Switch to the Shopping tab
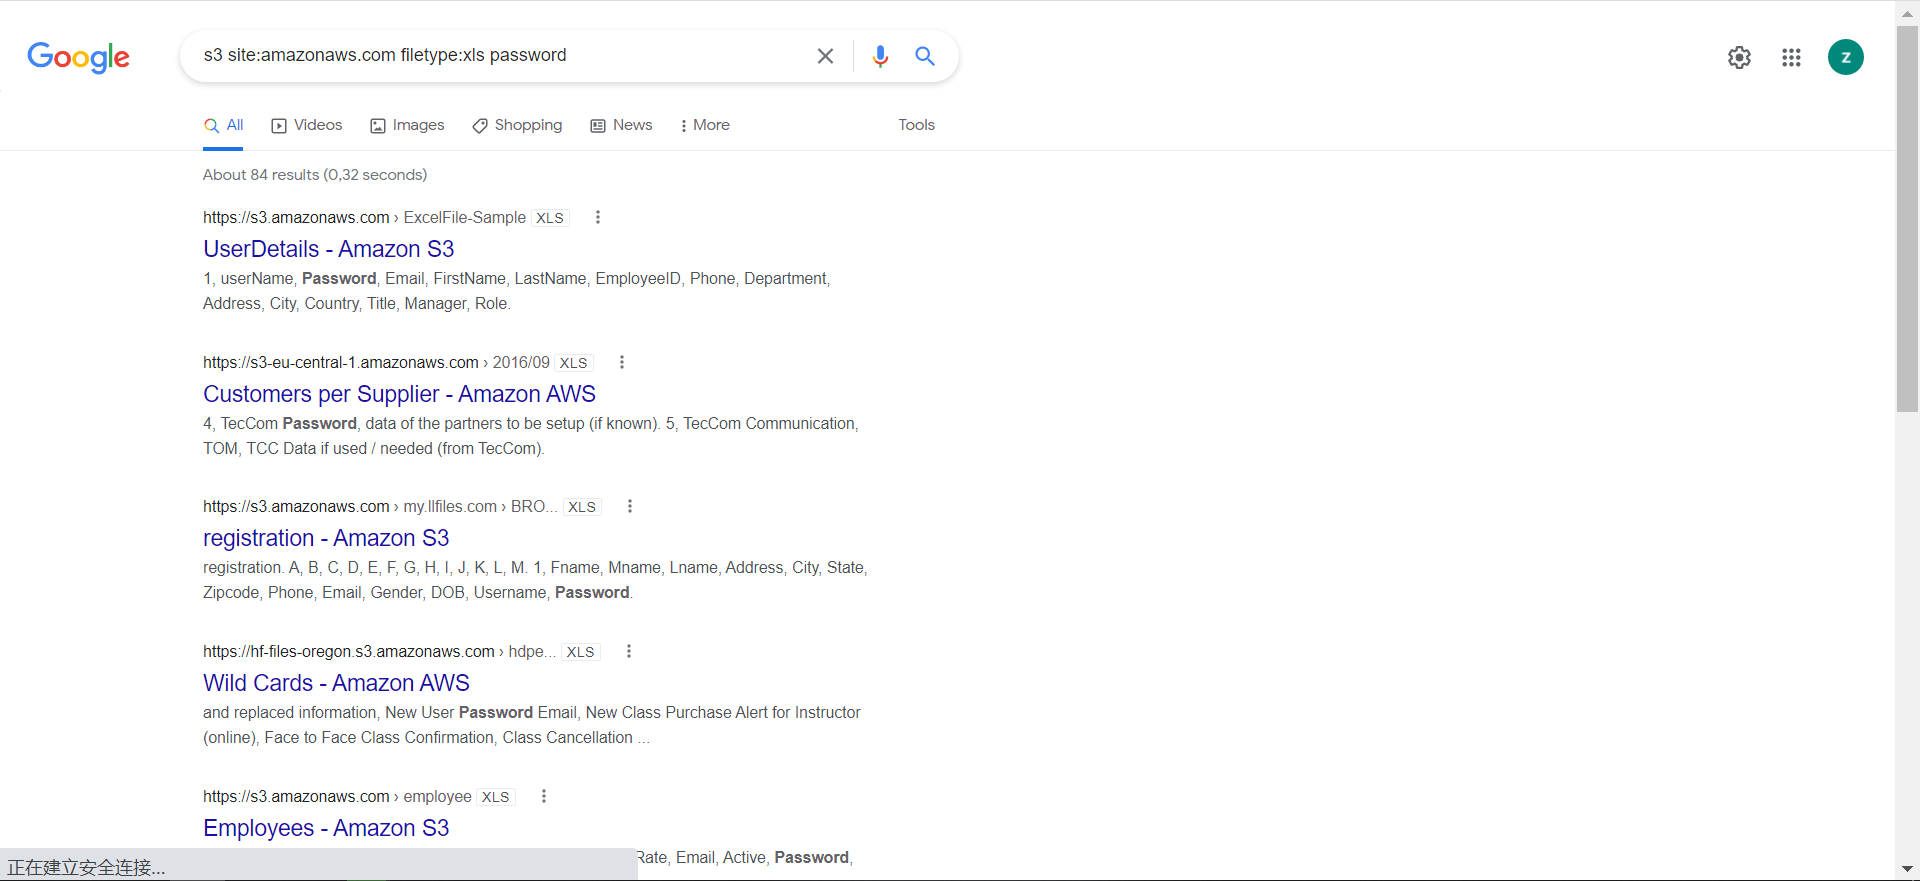Screen dimensions: 1920x881 tap(517, 125)
